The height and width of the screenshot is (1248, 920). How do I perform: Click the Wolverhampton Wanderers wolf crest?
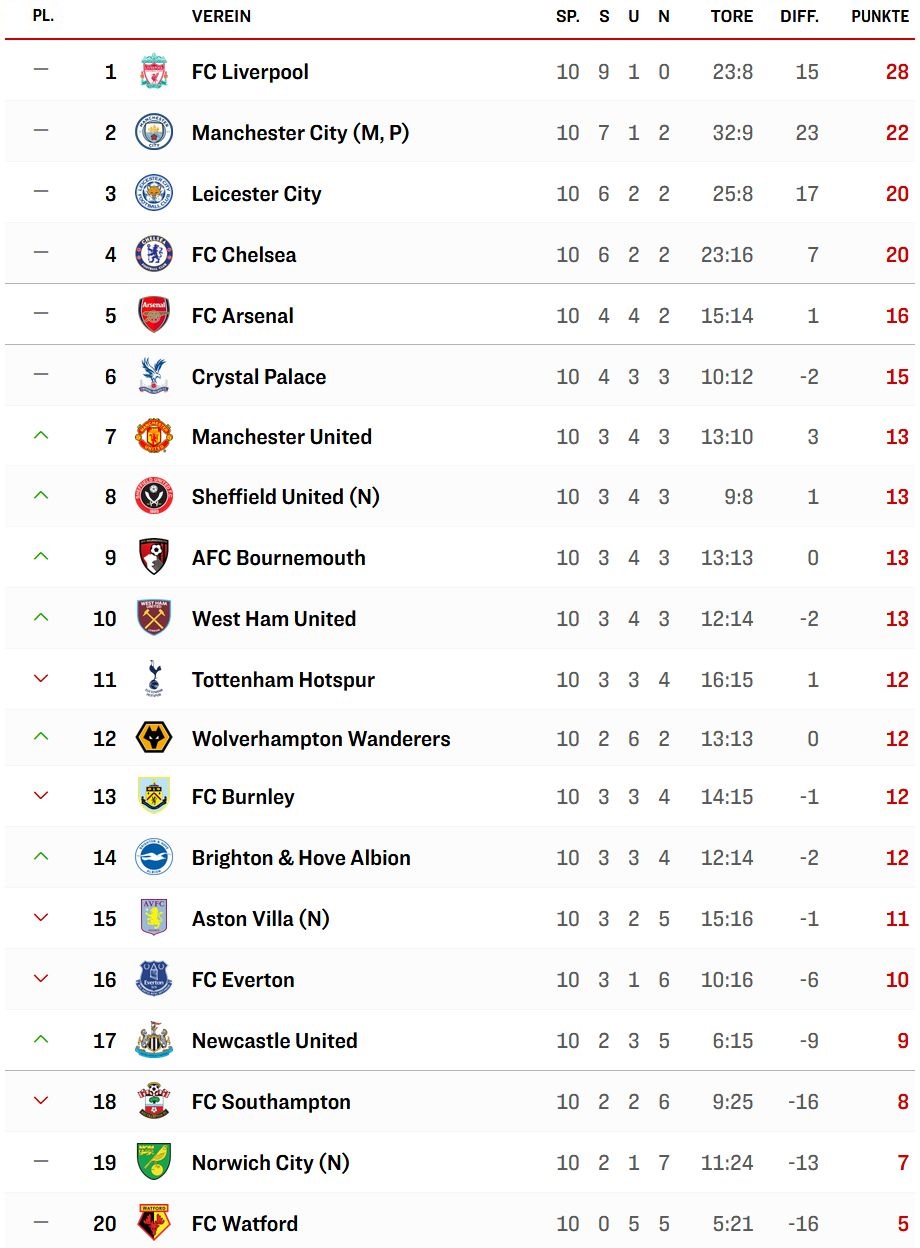[x=154, y=739]
